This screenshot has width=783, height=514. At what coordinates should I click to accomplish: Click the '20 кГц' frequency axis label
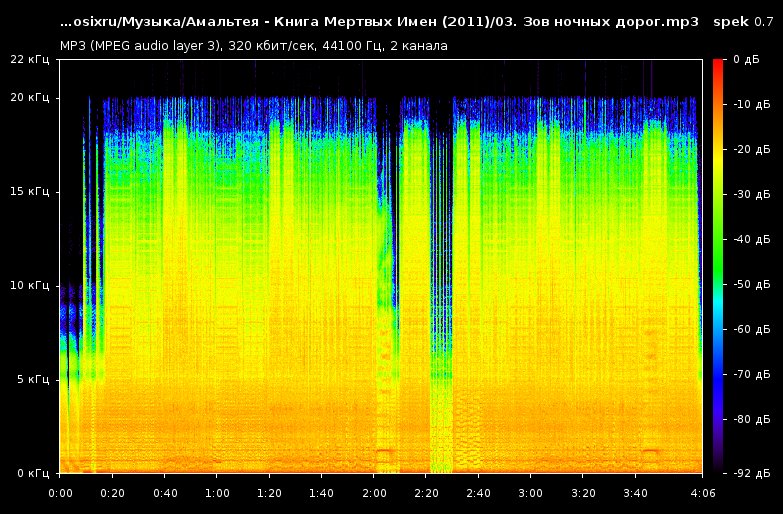[29, 97]
